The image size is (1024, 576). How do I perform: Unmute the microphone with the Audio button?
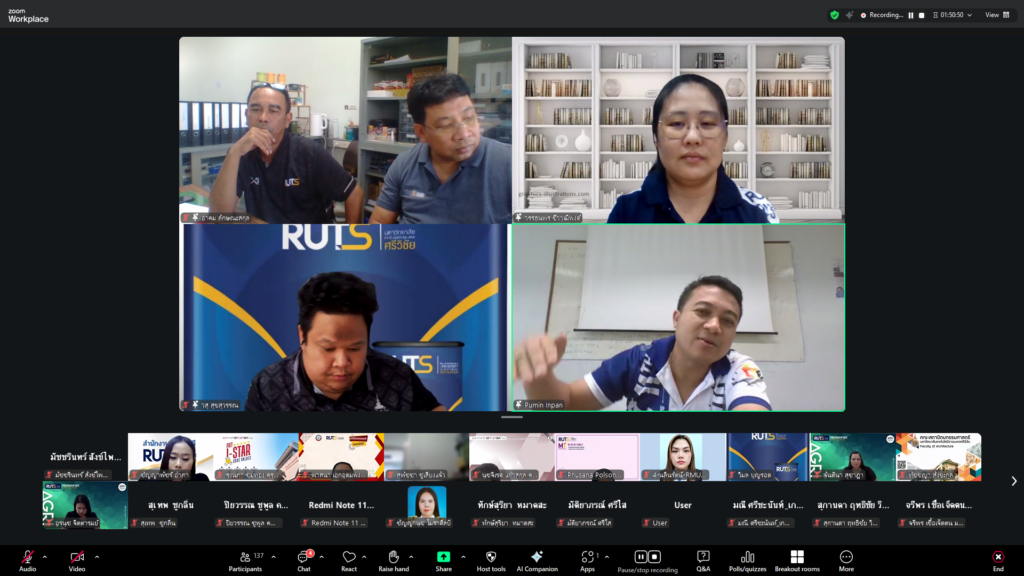[x=27, y=558]
